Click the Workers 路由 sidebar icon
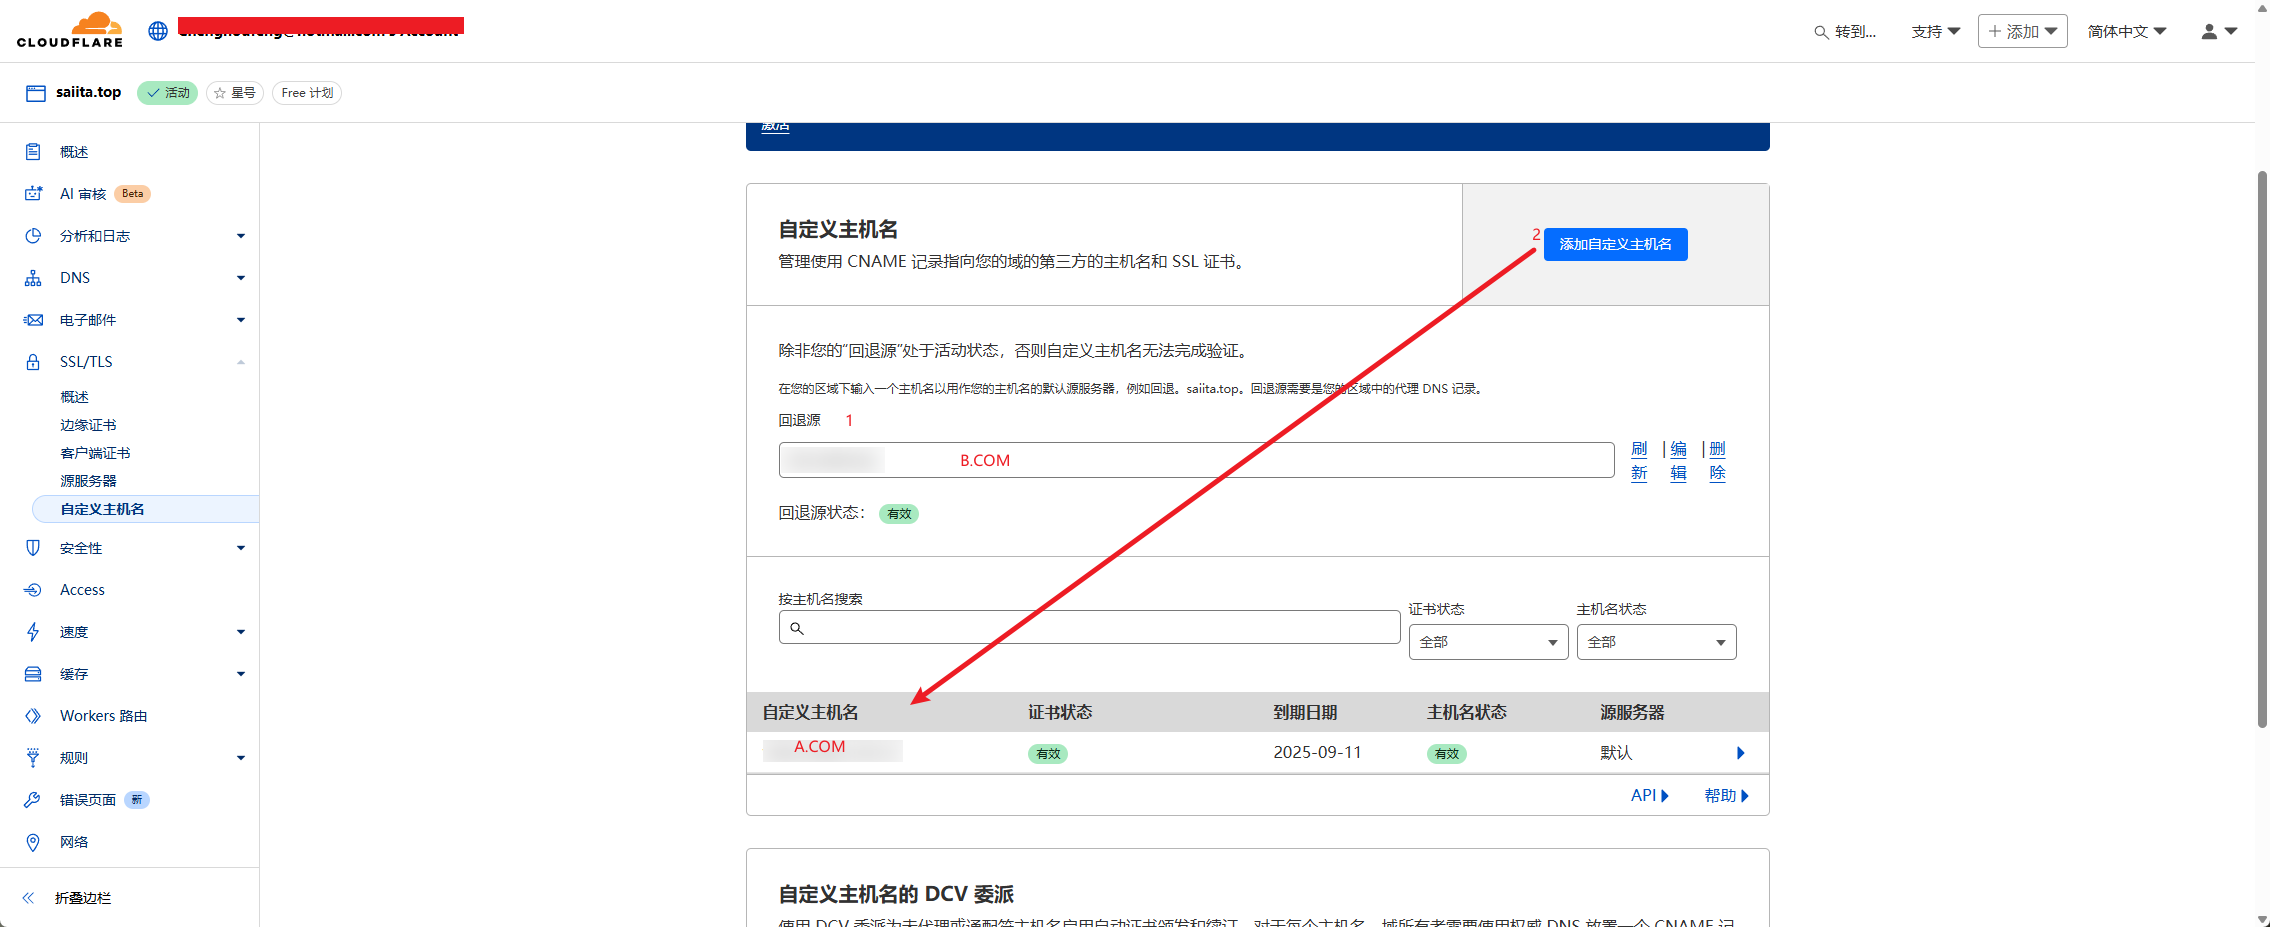 (33, 716)
